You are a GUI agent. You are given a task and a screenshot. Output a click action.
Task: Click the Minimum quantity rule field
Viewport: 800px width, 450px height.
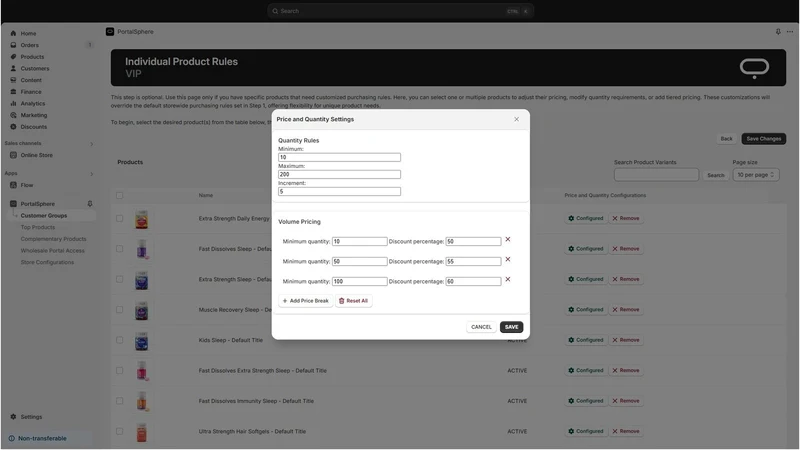[339, 157]
